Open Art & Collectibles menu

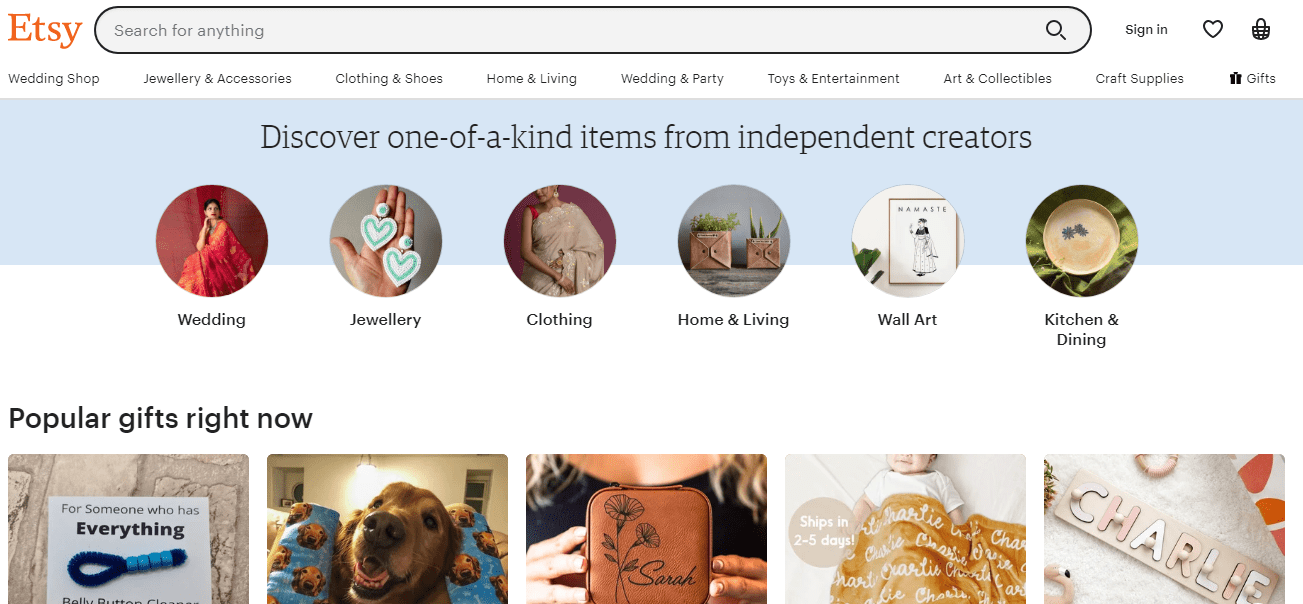tap(997, 78)
